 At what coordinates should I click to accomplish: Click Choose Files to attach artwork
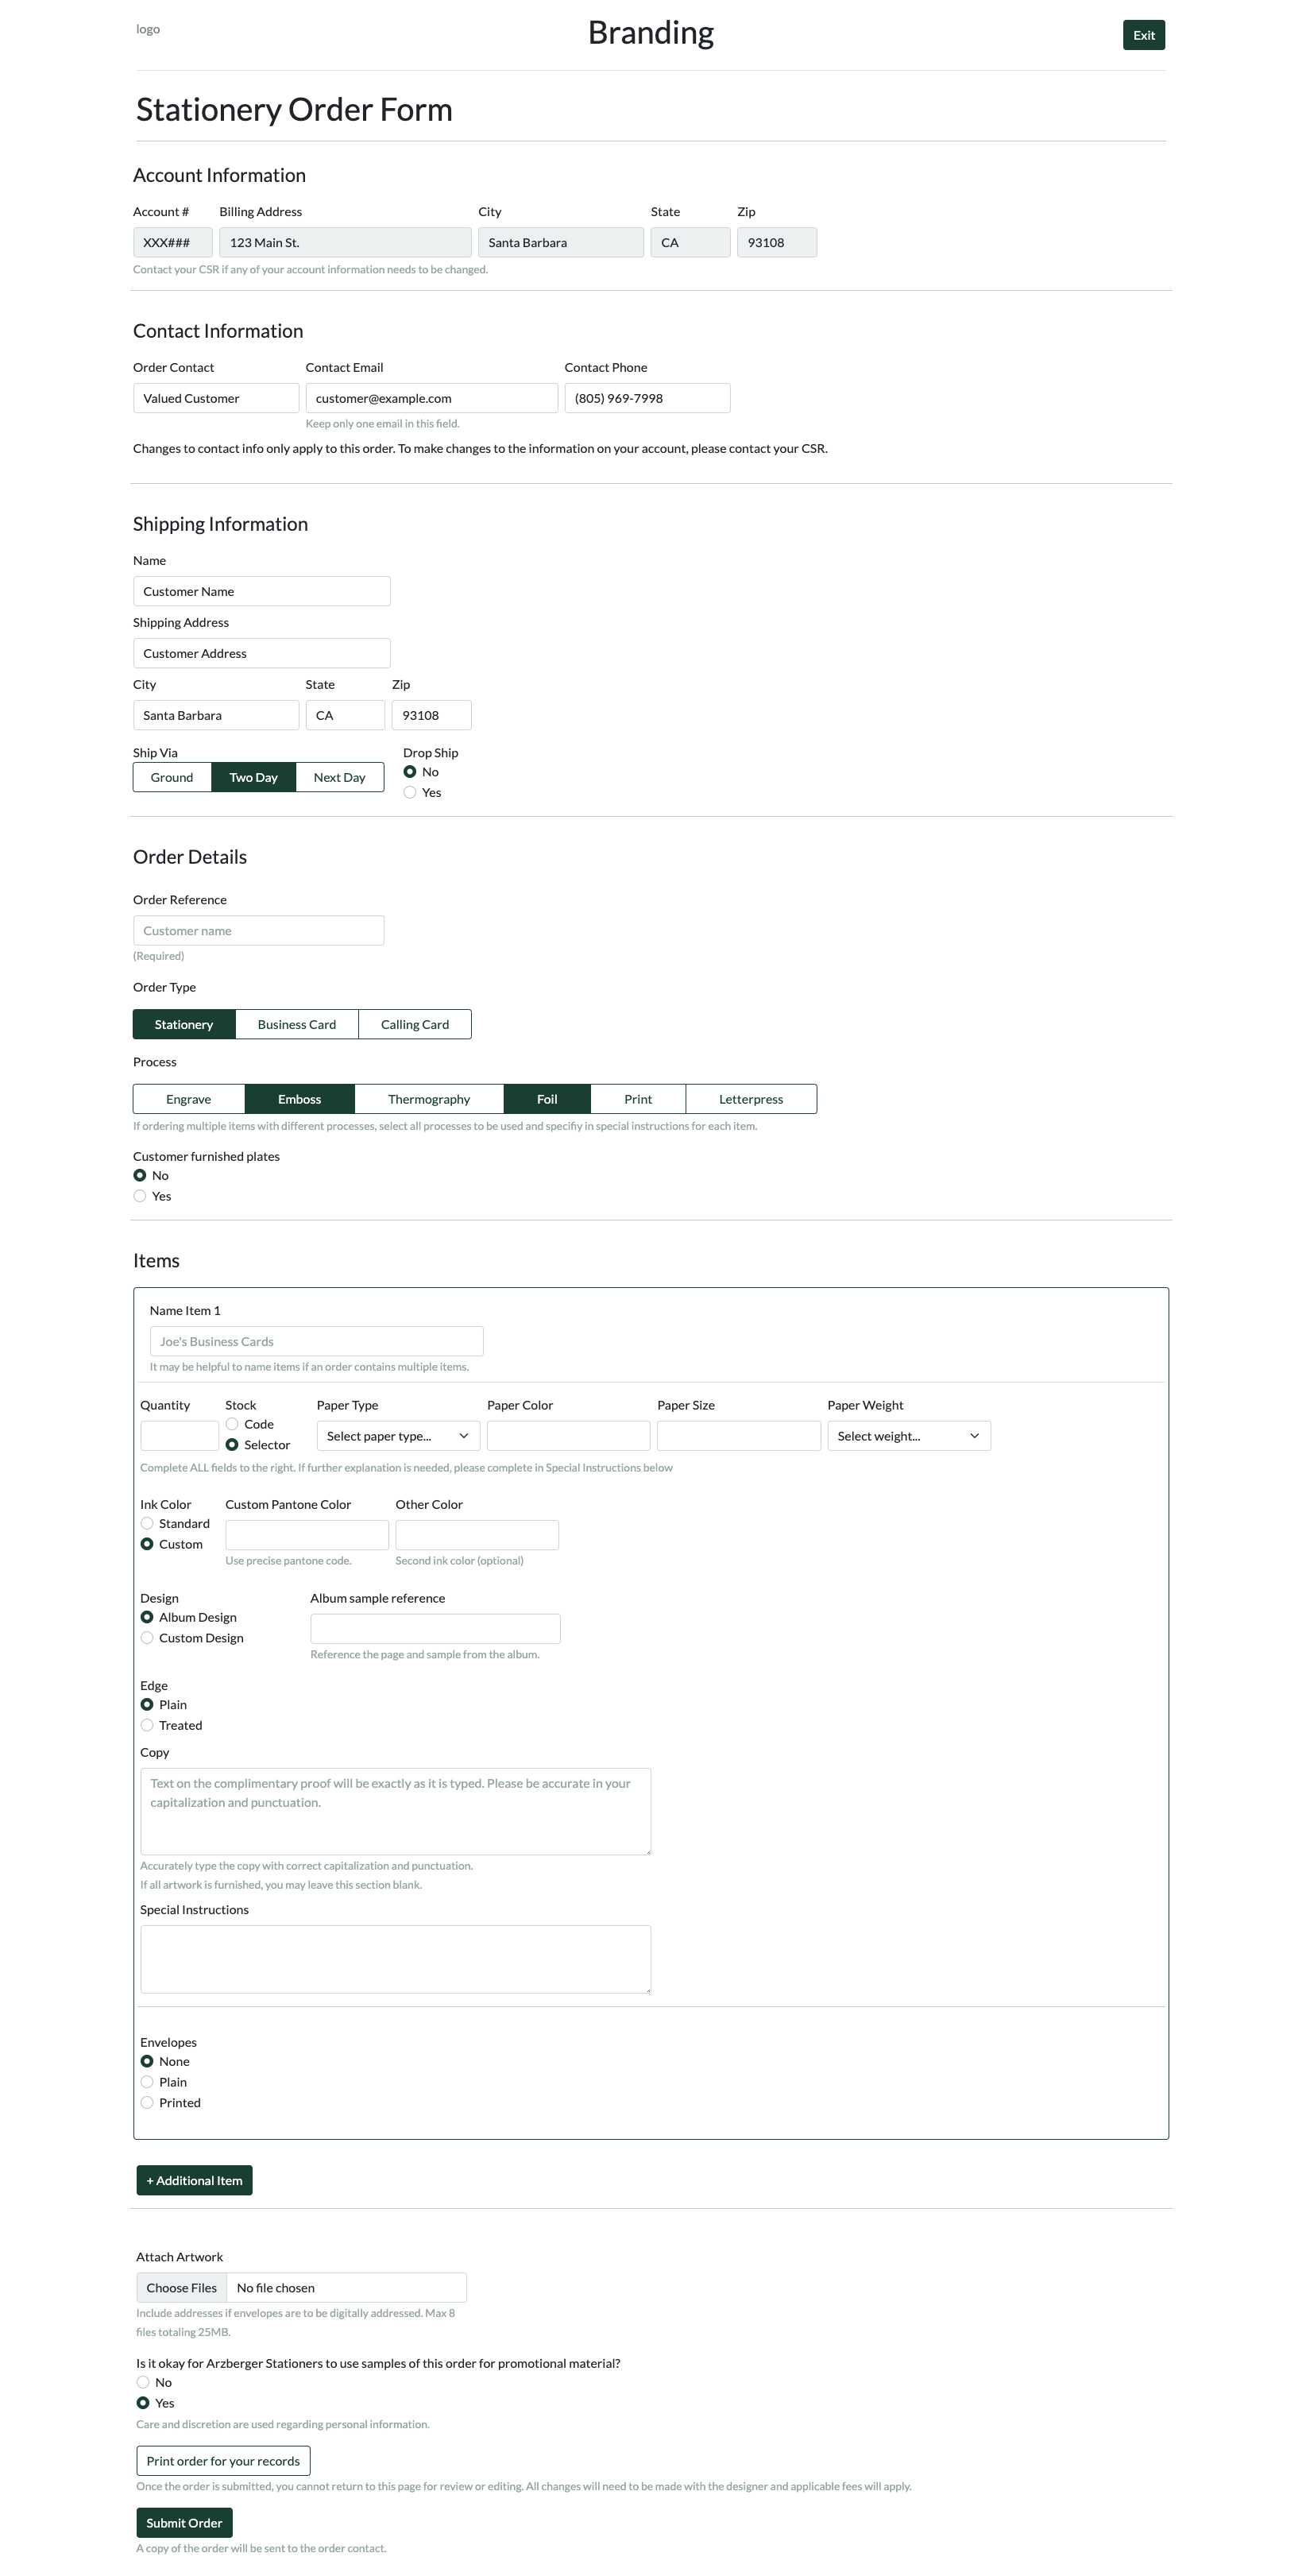(182, 2288)
